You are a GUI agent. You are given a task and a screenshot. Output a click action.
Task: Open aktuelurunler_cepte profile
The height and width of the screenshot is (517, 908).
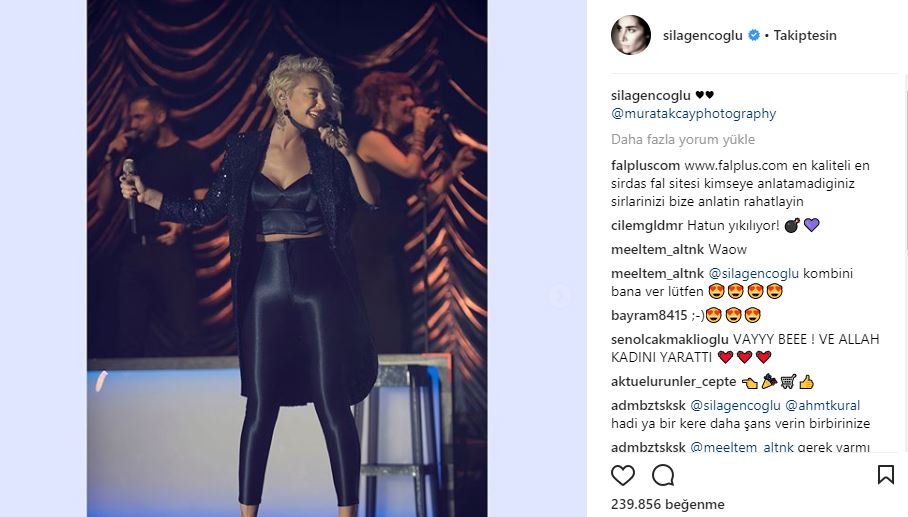pyautogui.click(x=673, y=382)
